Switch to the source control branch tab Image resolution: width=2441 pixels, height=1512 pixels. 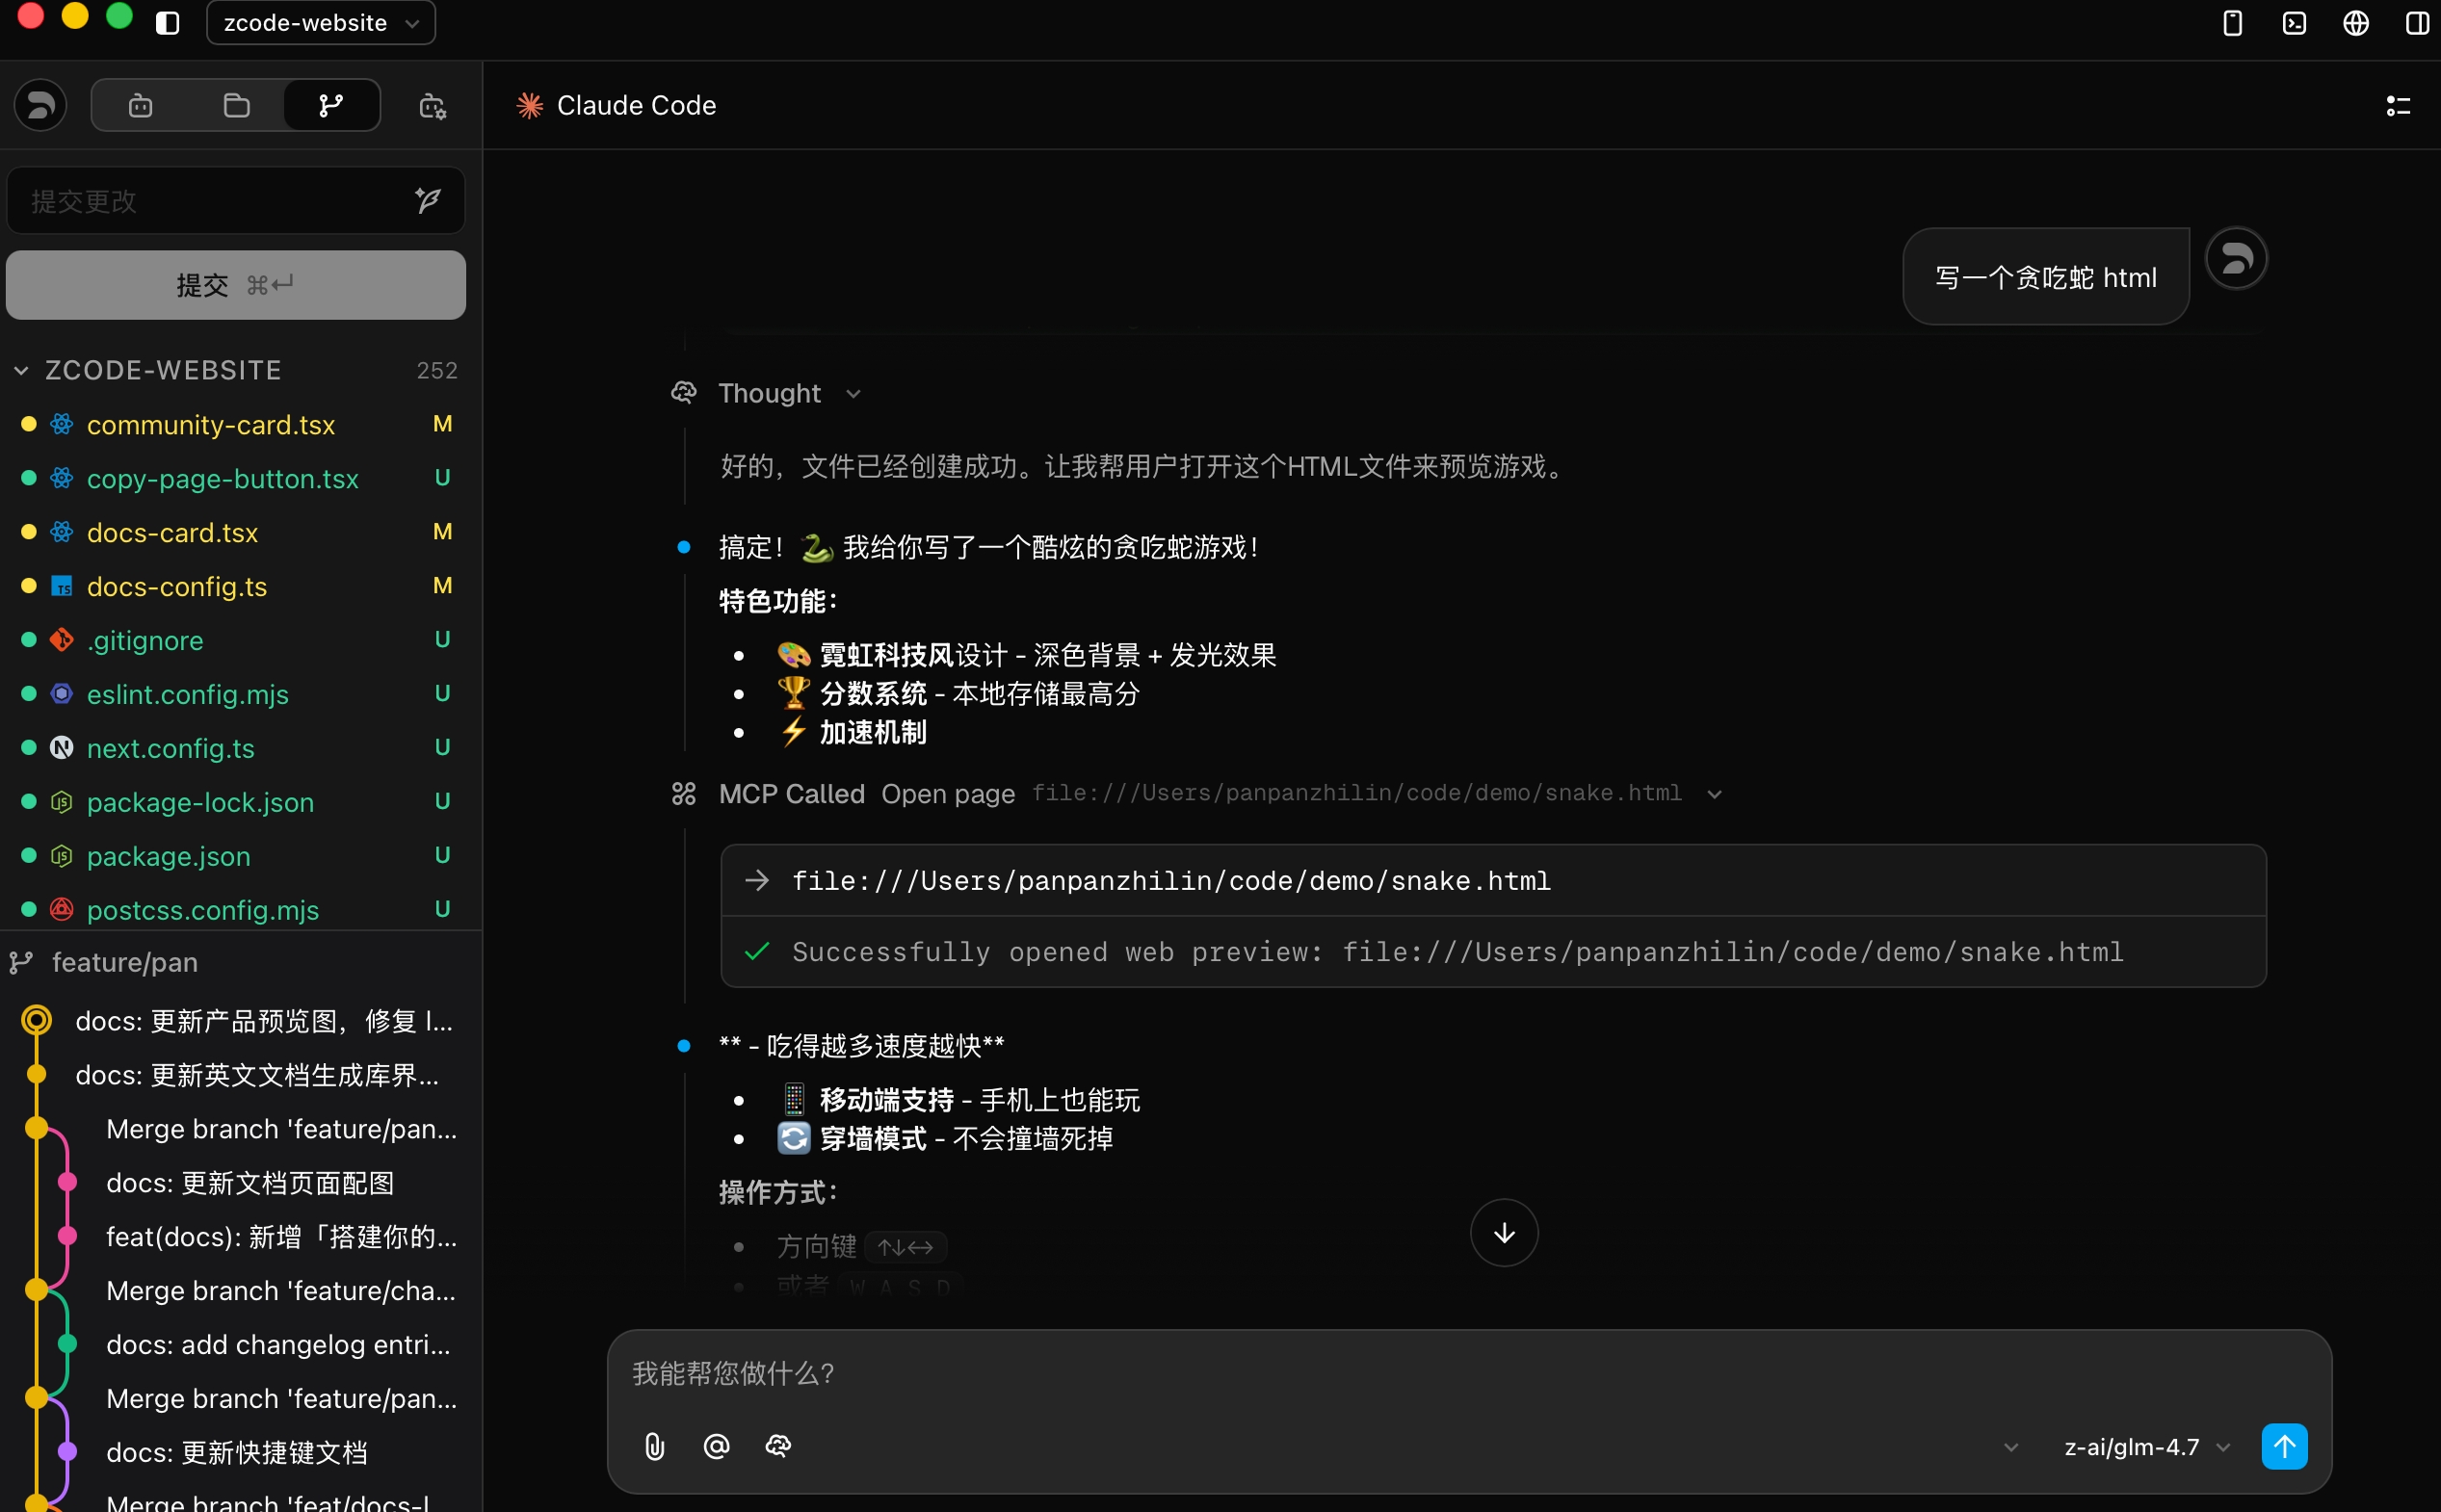[331, 106]
